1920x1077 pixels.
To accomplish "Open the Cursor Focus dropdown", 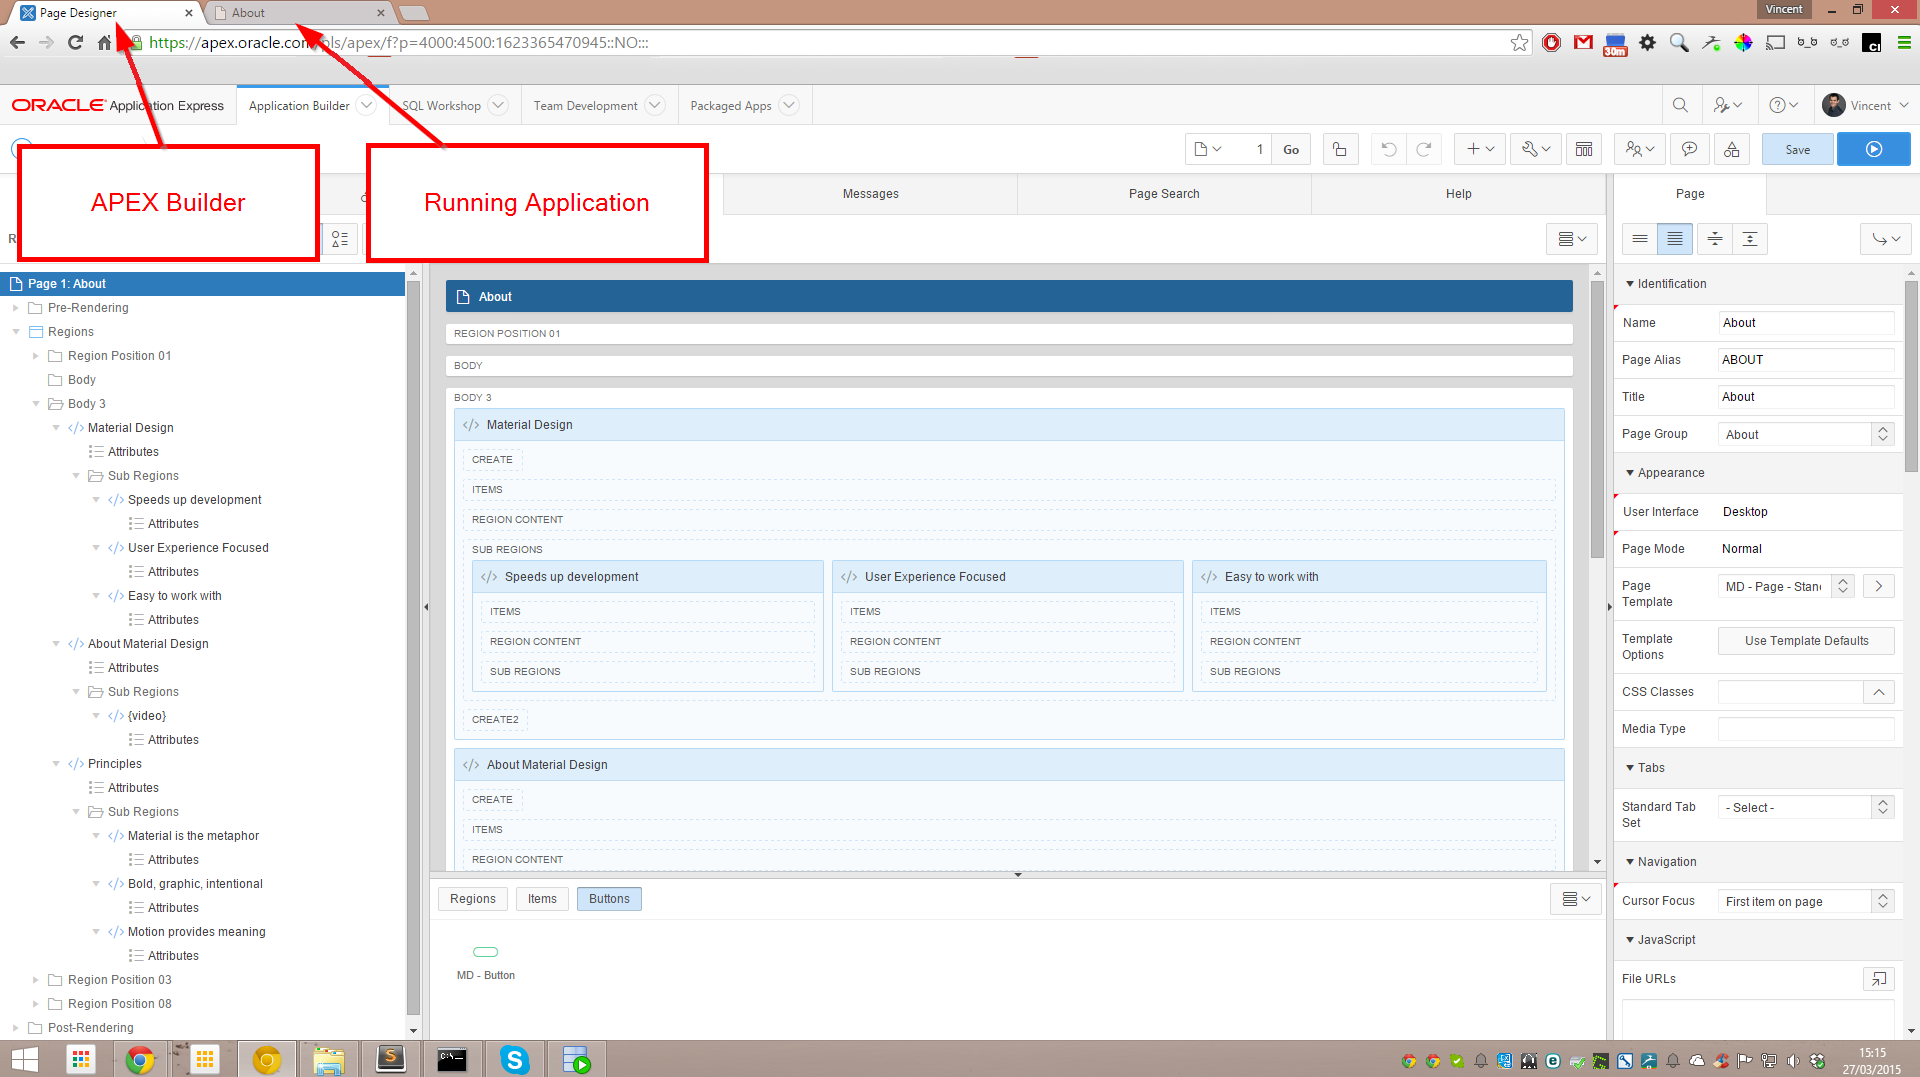I will [x=1806, y=901].
